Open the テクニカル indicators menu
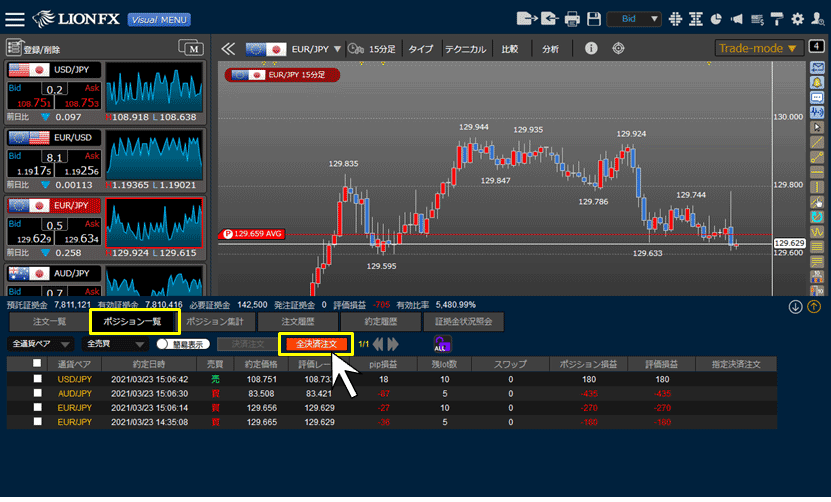This screenshot has height=502, width=831. coord(465,49)
